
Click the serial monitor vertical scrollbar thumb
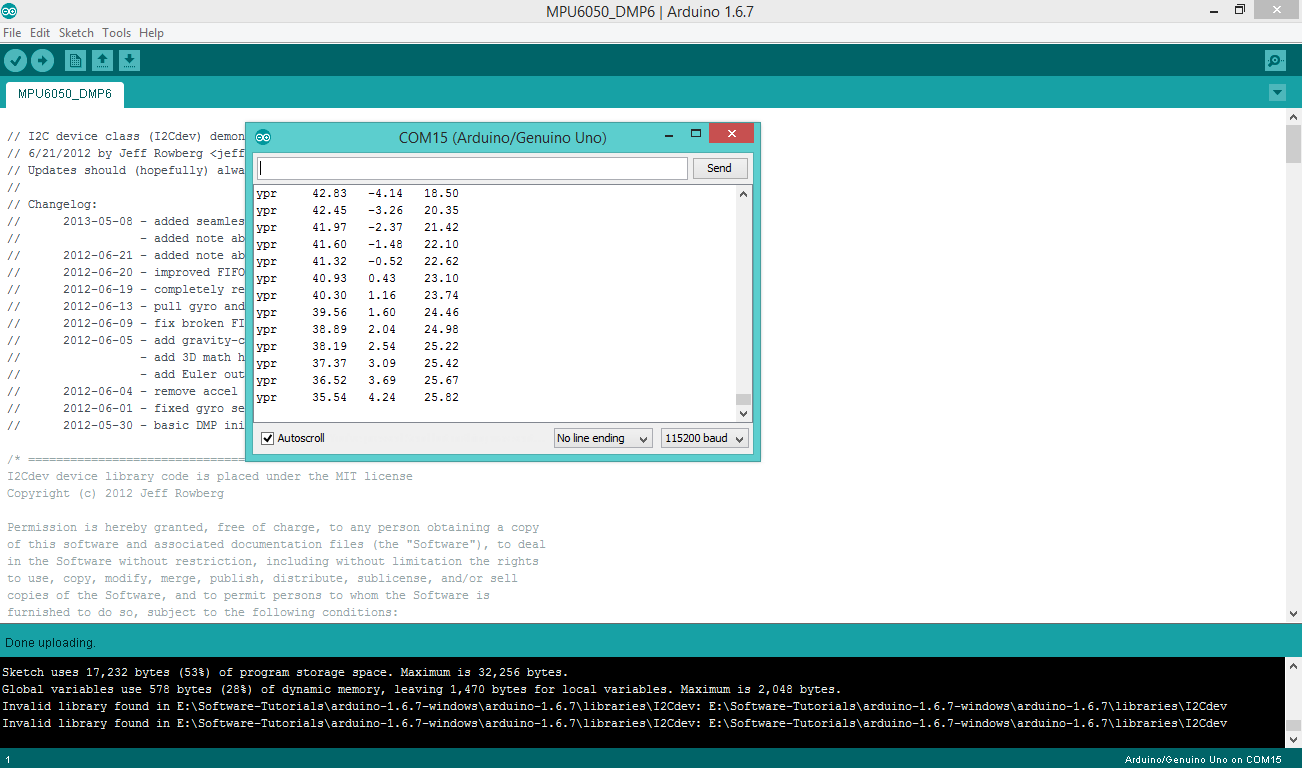click(x=743, y=400)
